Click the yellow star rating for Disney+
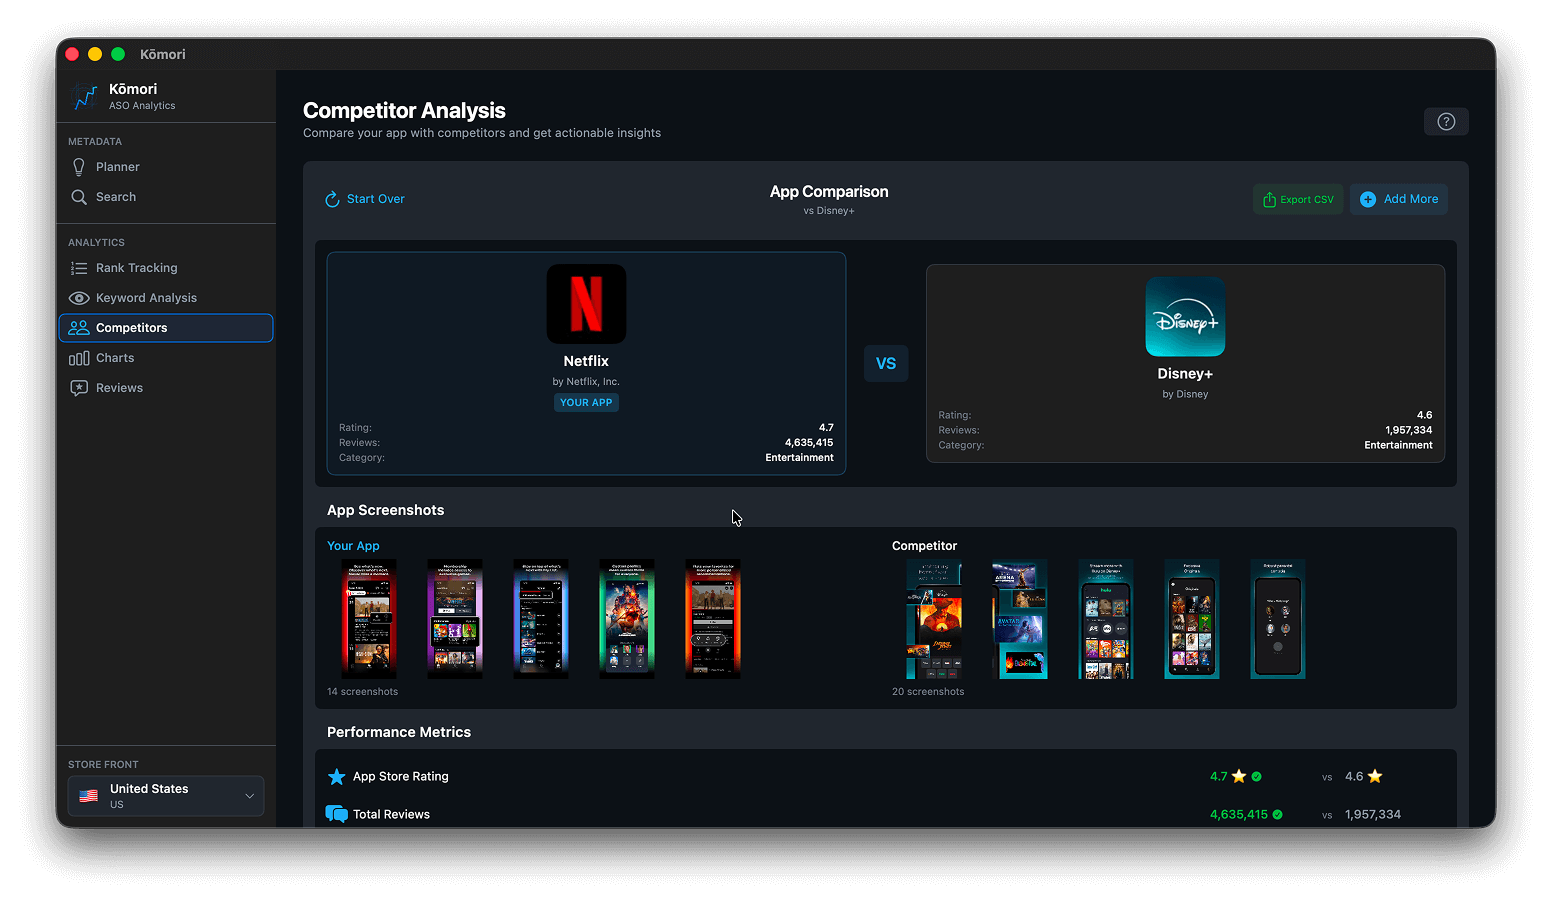 pos(1375,775)
